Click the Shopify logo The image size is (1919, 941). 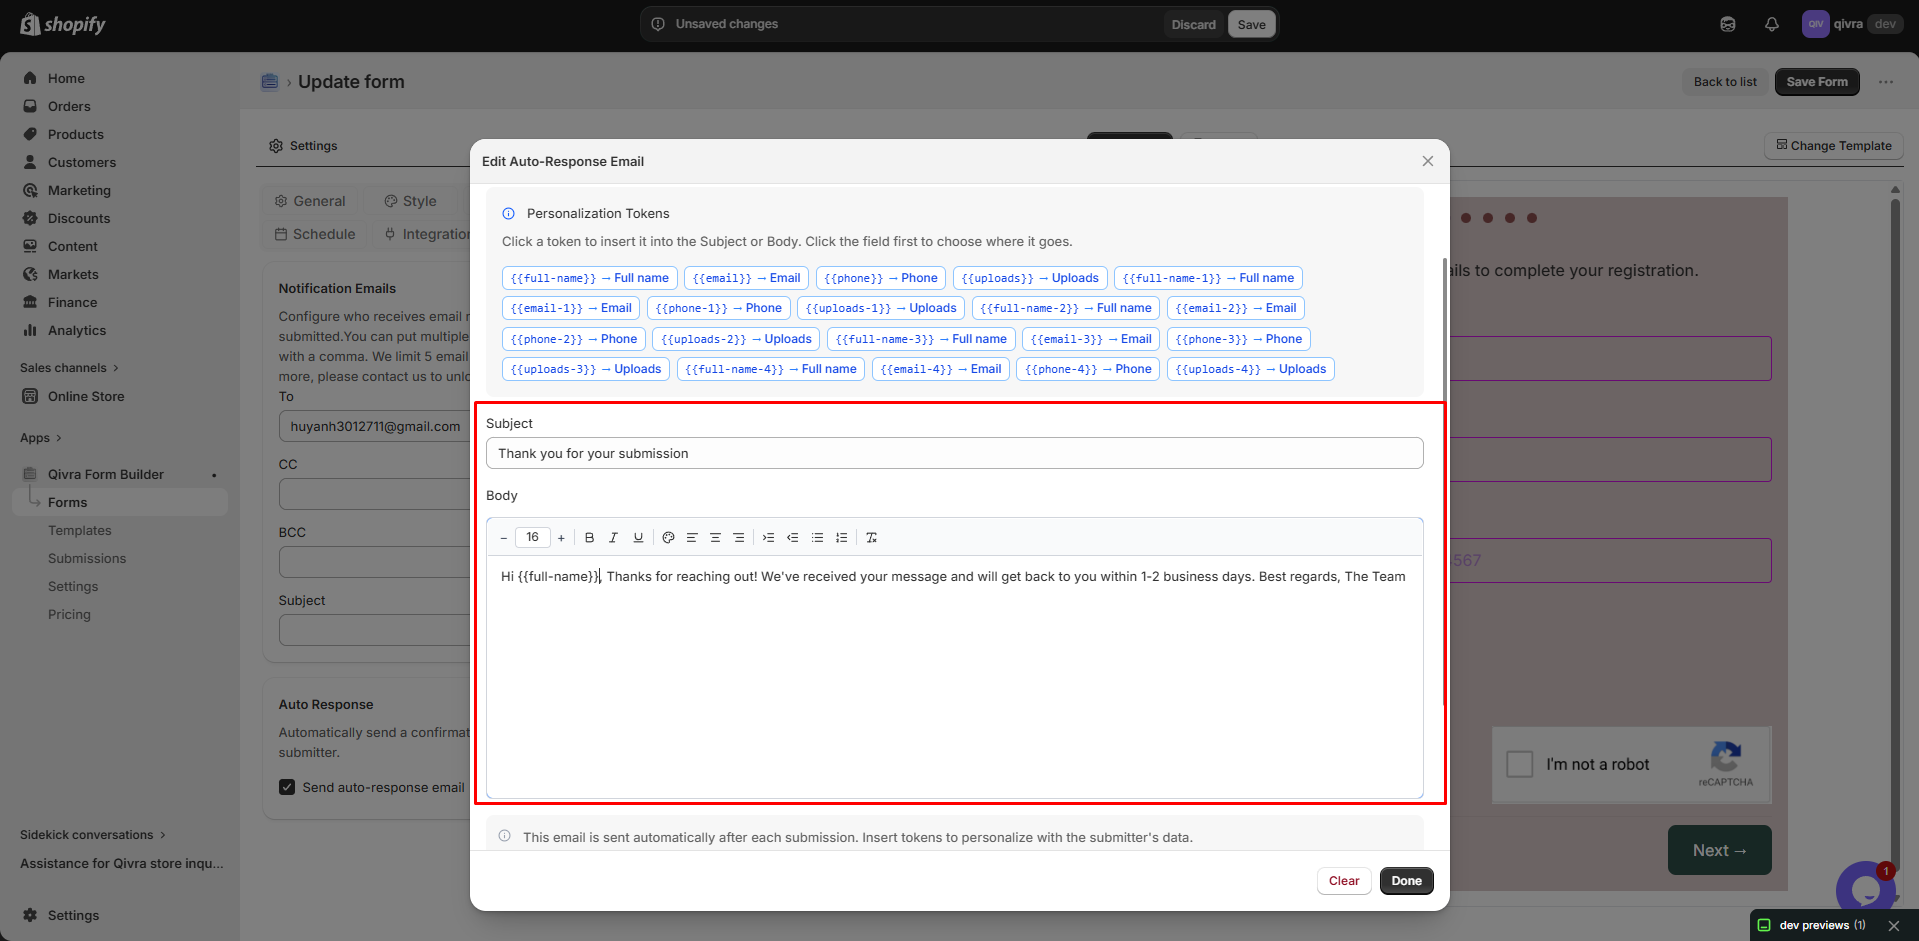coord(63,24)
